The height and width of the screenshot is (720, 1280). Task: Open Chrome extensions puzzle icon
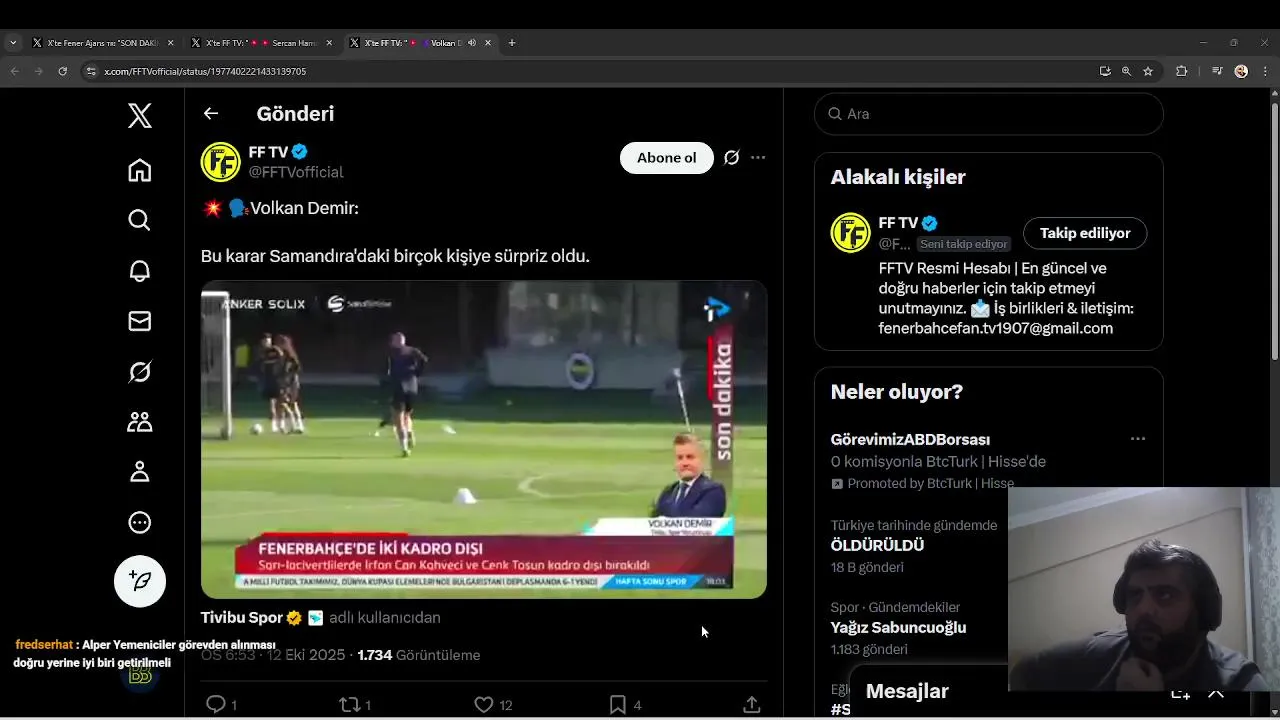pos(1182,71)
